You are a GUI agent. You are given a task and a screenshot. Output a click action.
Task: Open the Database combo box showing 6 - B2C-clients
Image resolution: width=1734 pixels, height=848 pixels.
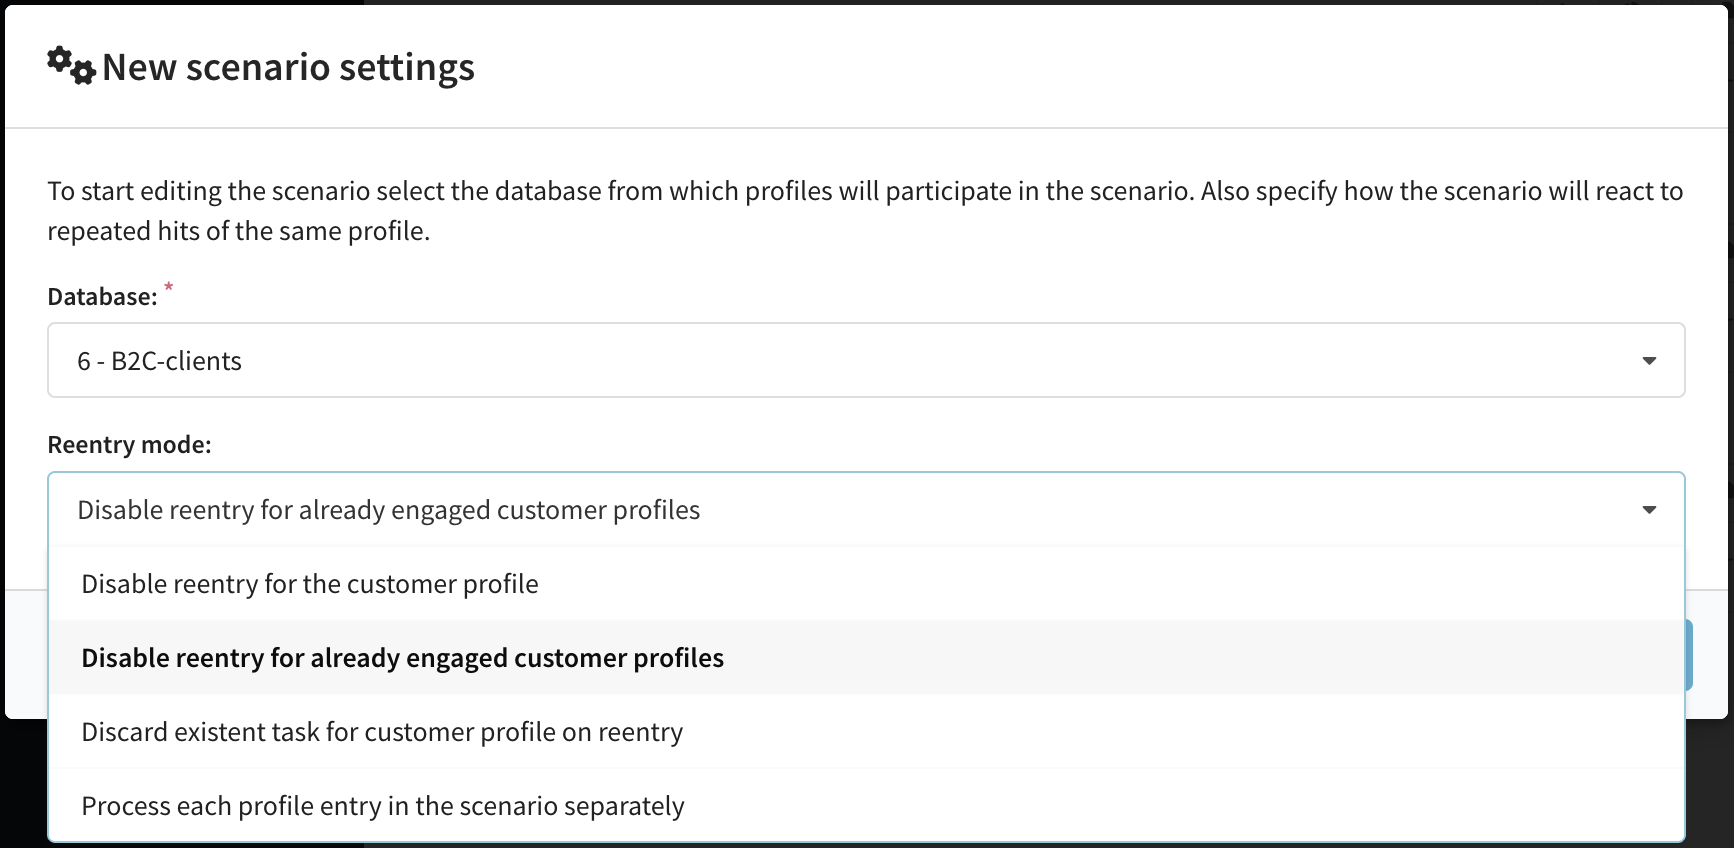click(866, 360)
